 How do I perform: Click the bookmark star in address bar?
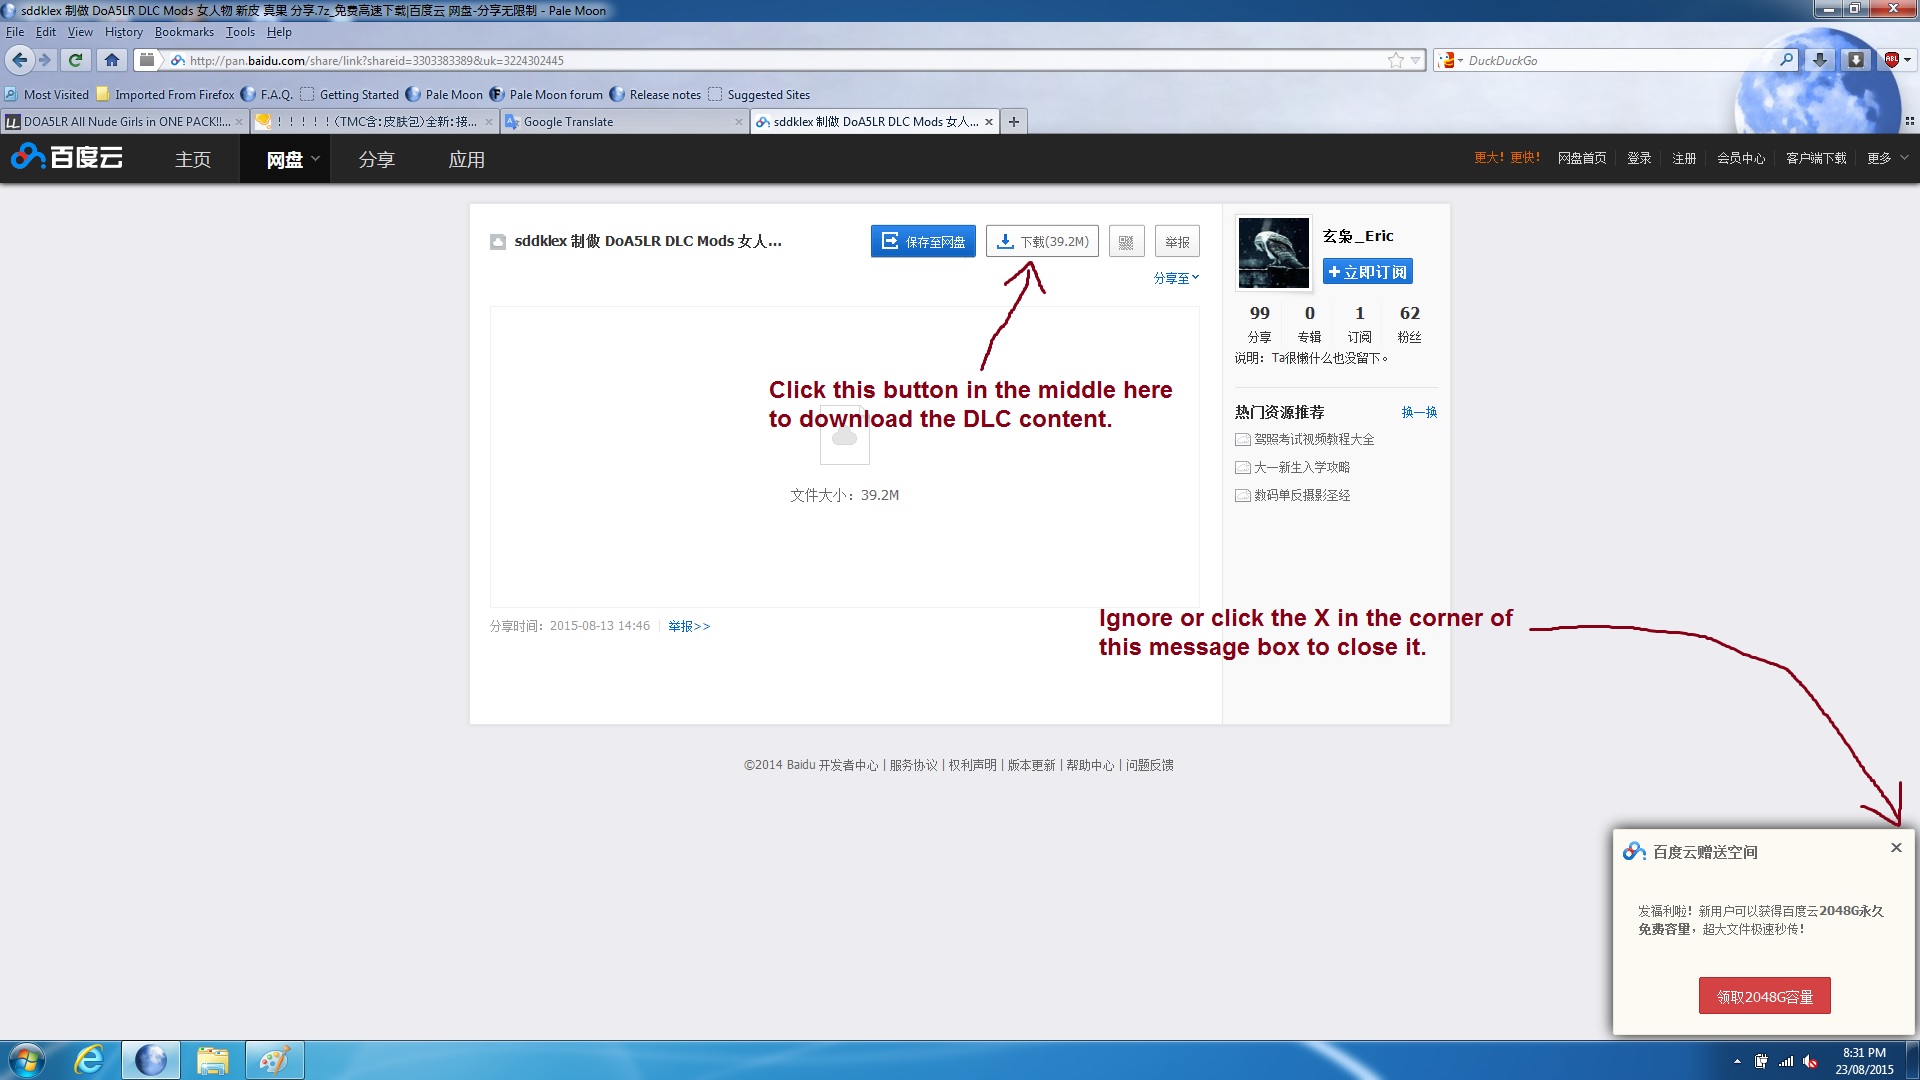click(1396, 60)
